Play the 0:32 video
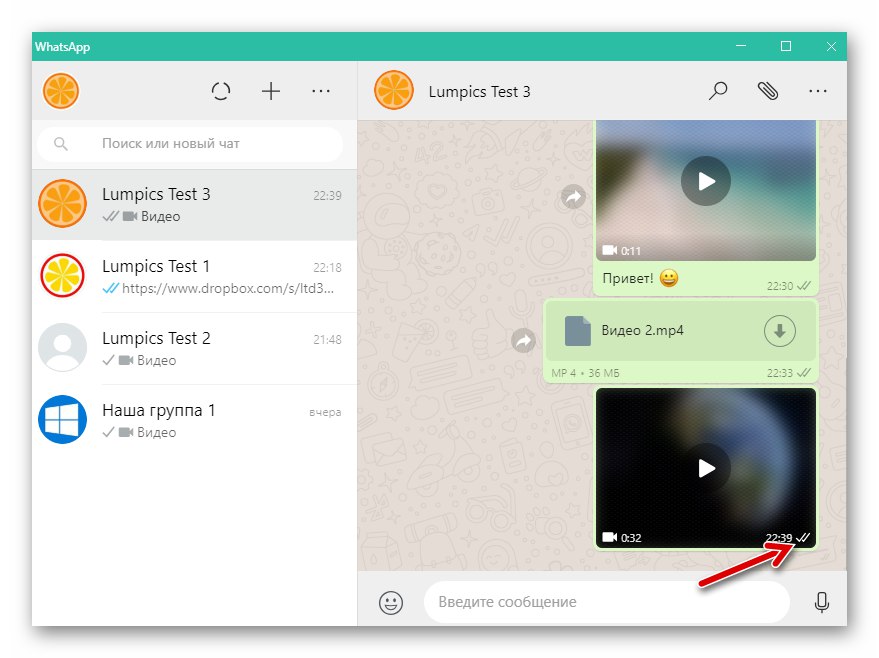The width and height of the screenshot is (879, 658). coord(706,468)
